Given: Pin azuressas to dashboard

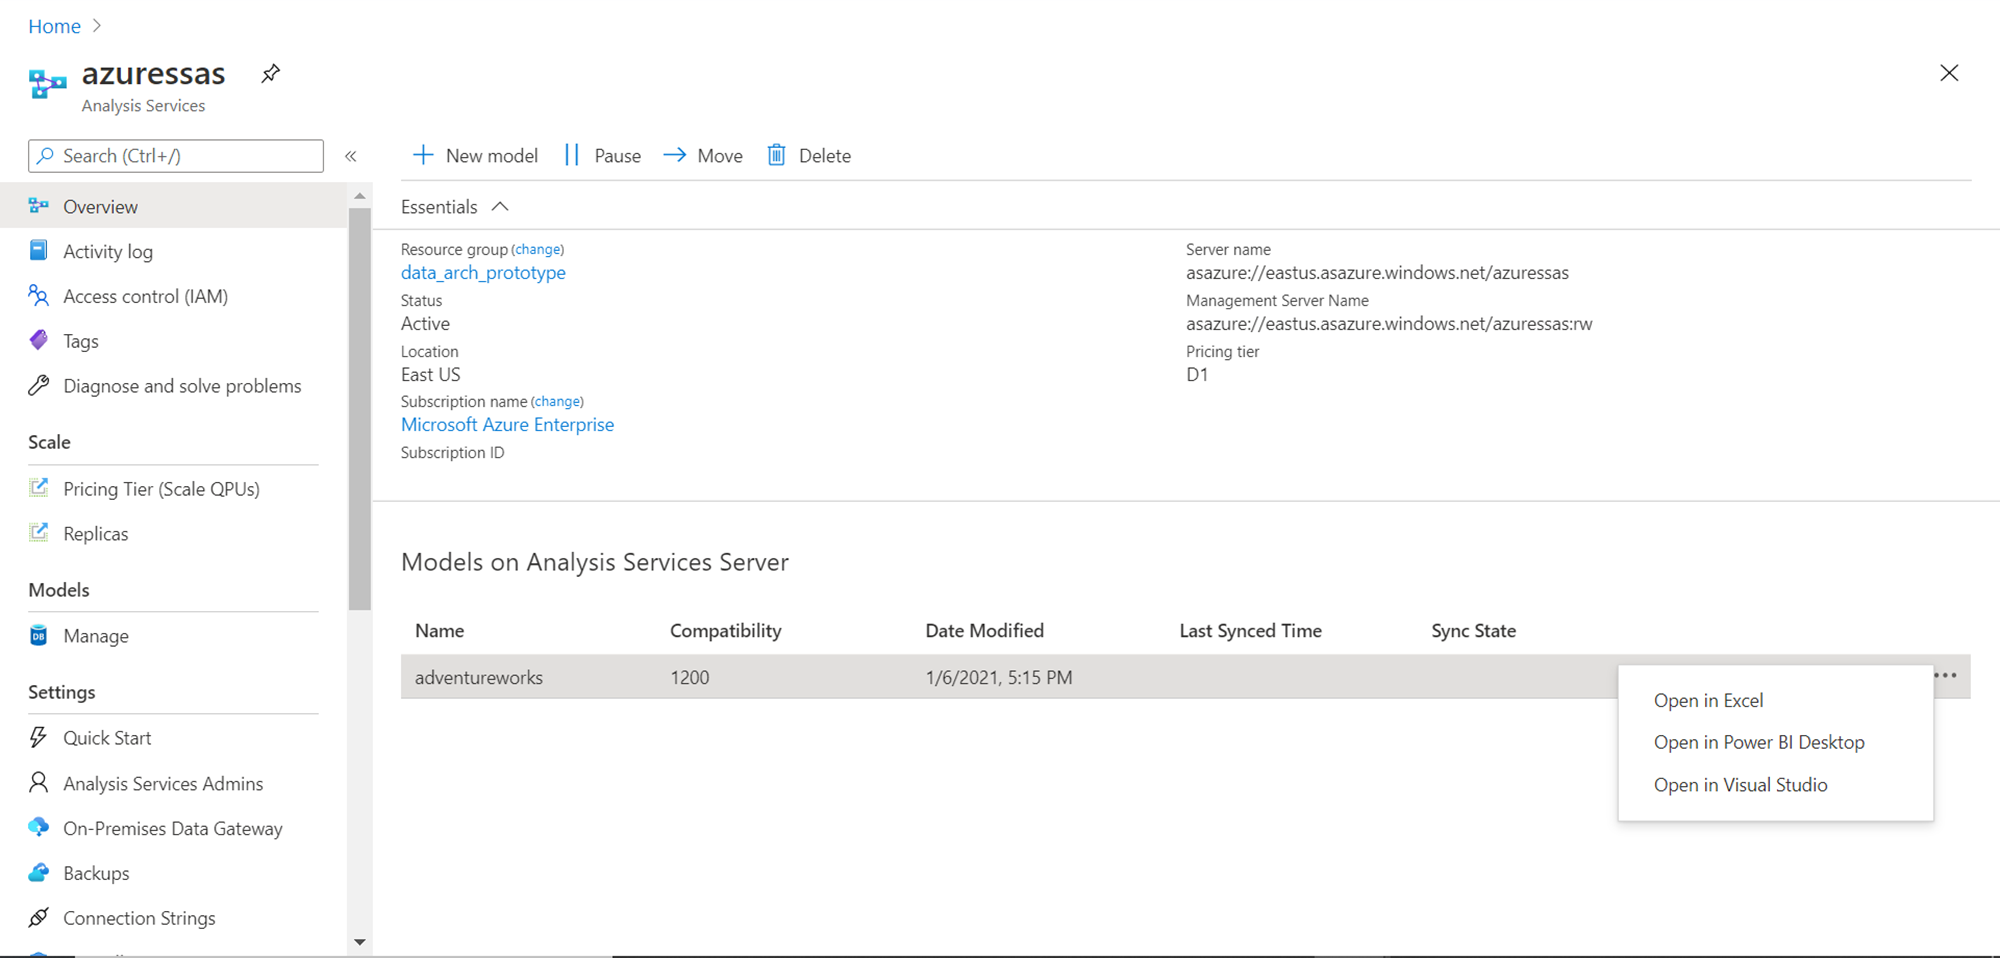Looking at the screenshot, I should click(x=270, y=74).
